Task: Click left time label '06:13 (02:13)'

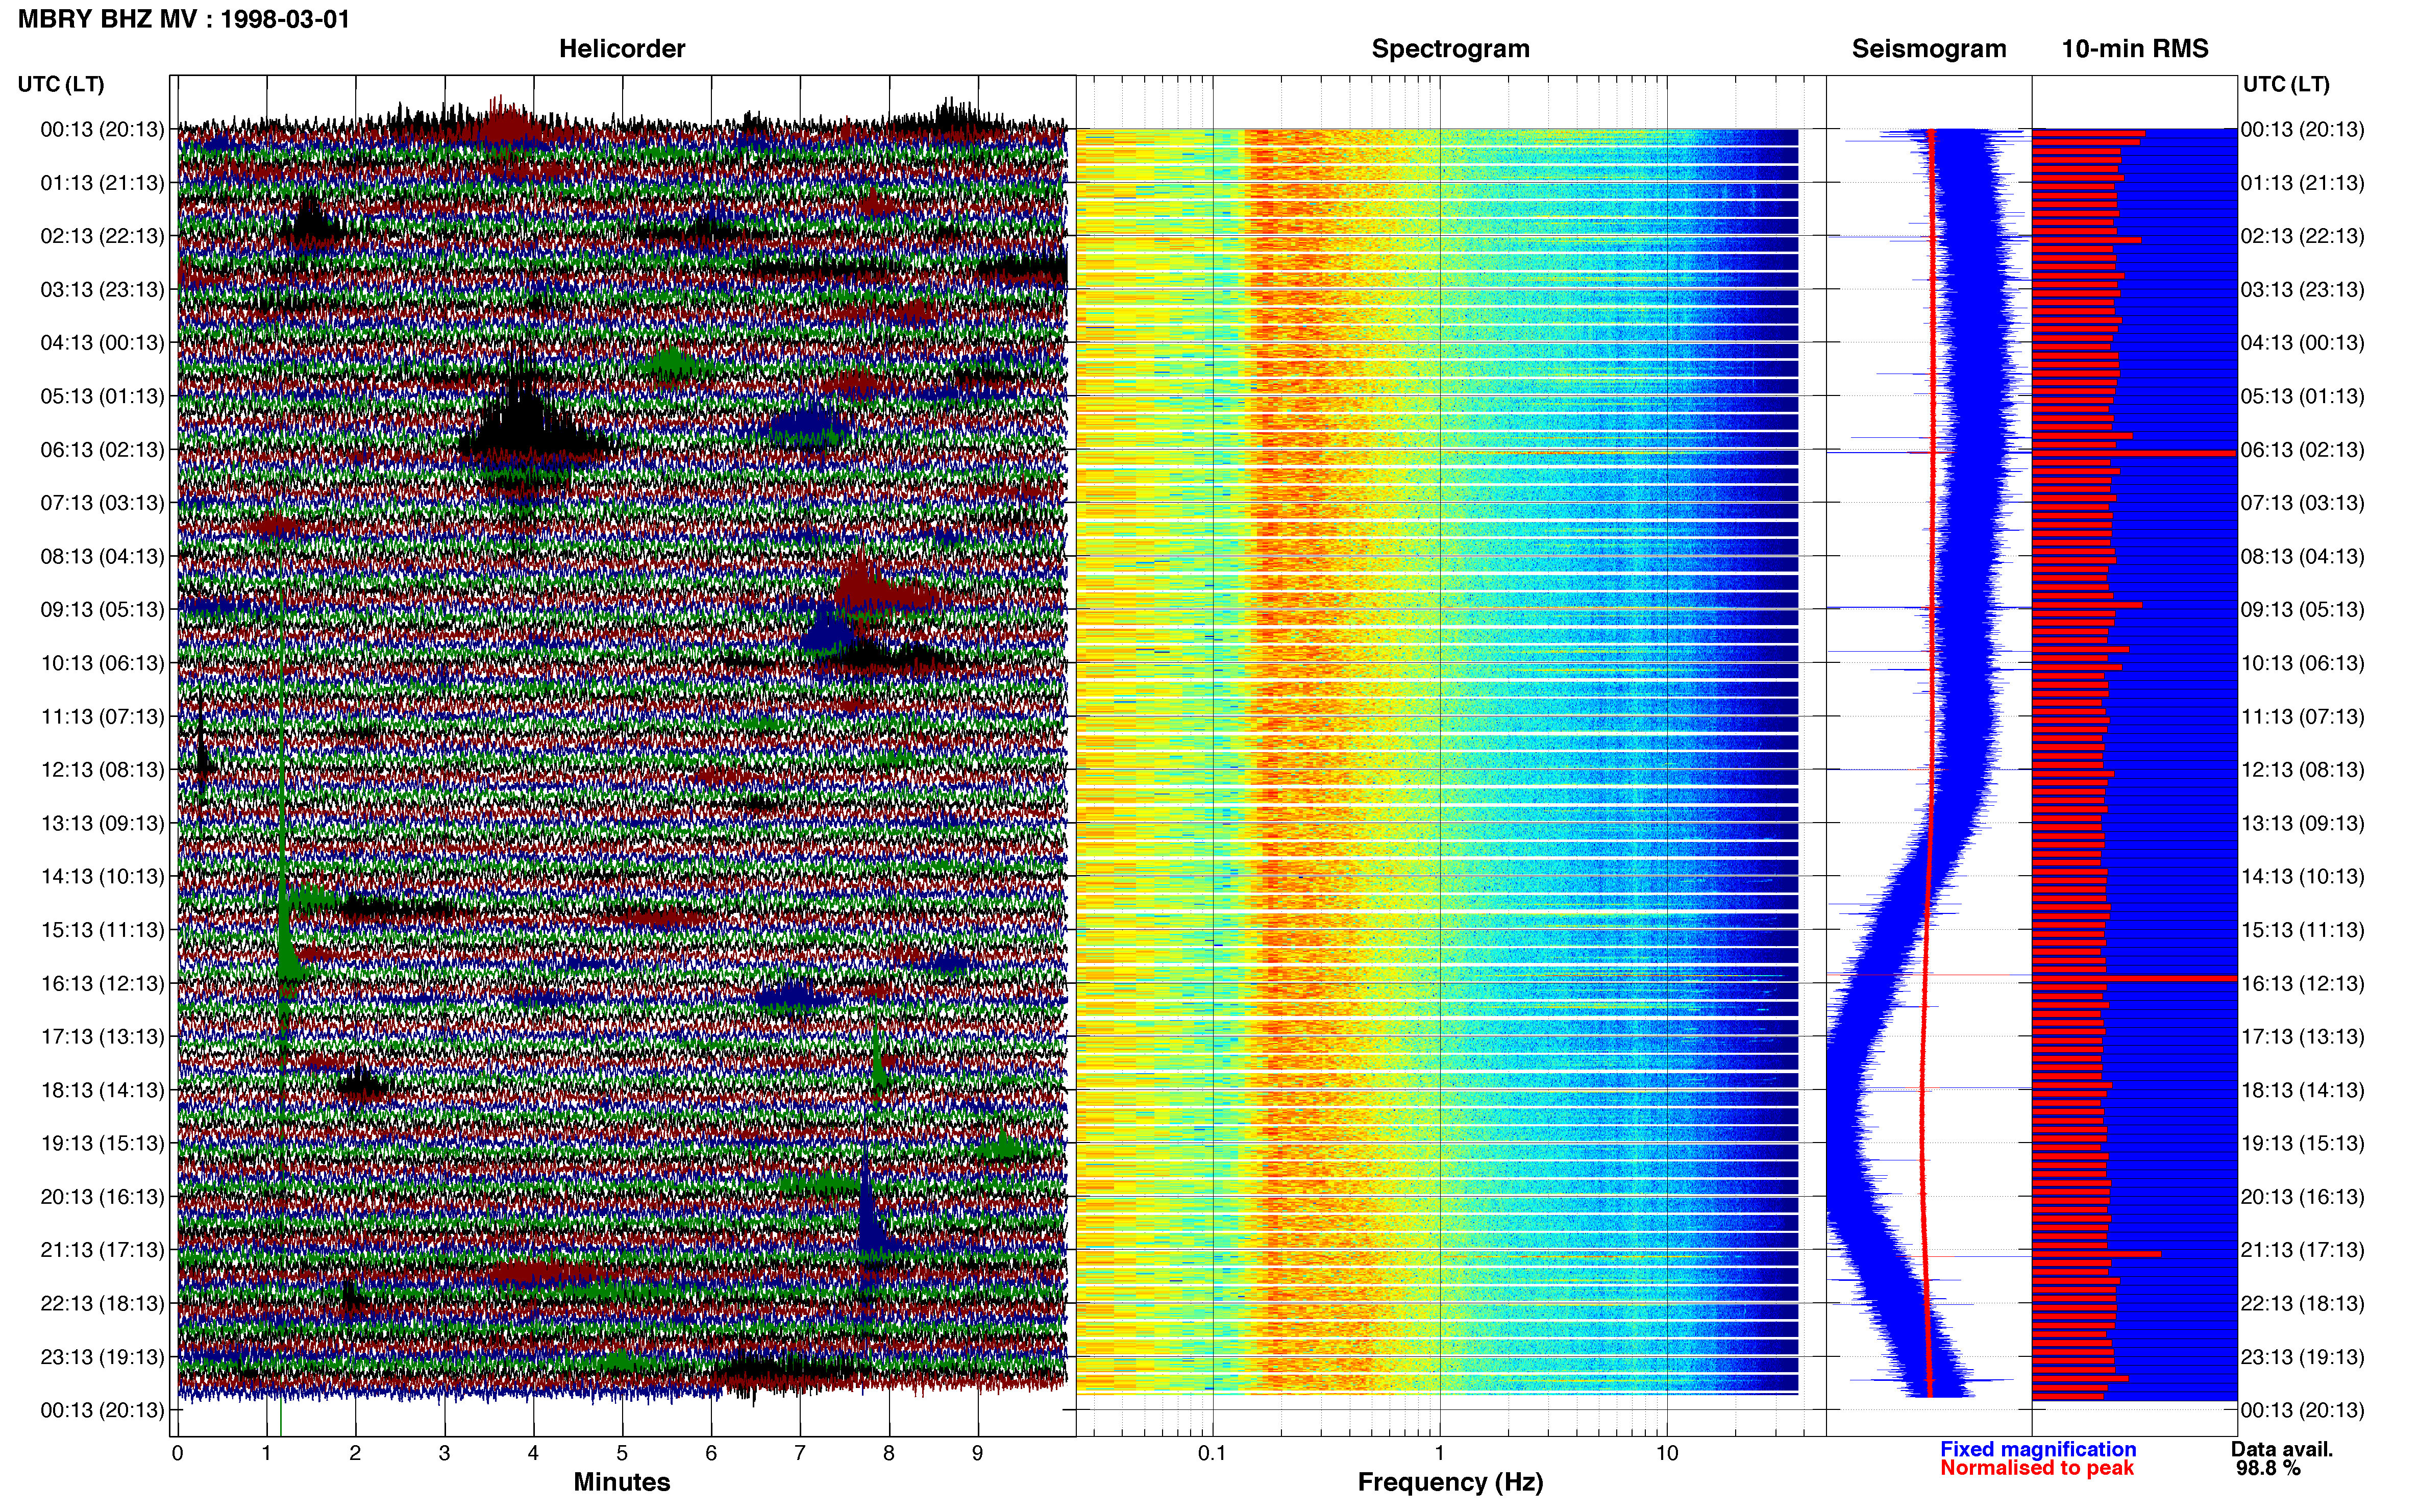Action: (102, 450)
